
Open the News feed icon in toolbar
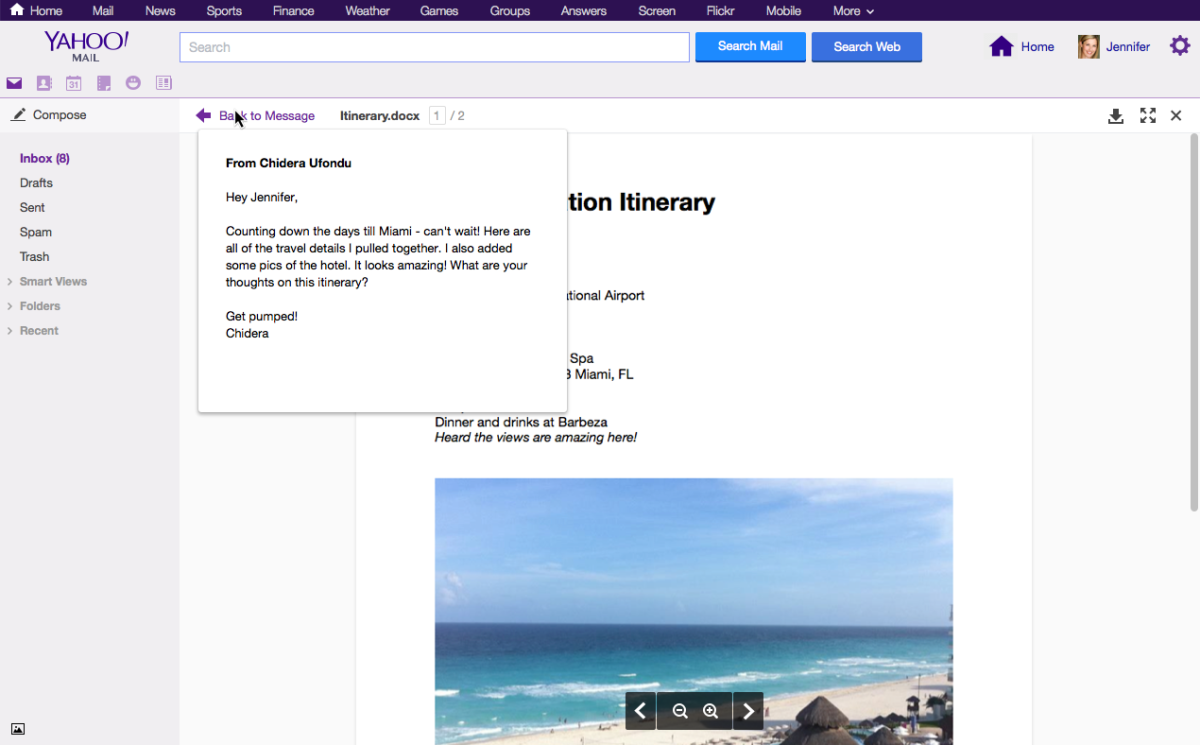click(163, 83)
